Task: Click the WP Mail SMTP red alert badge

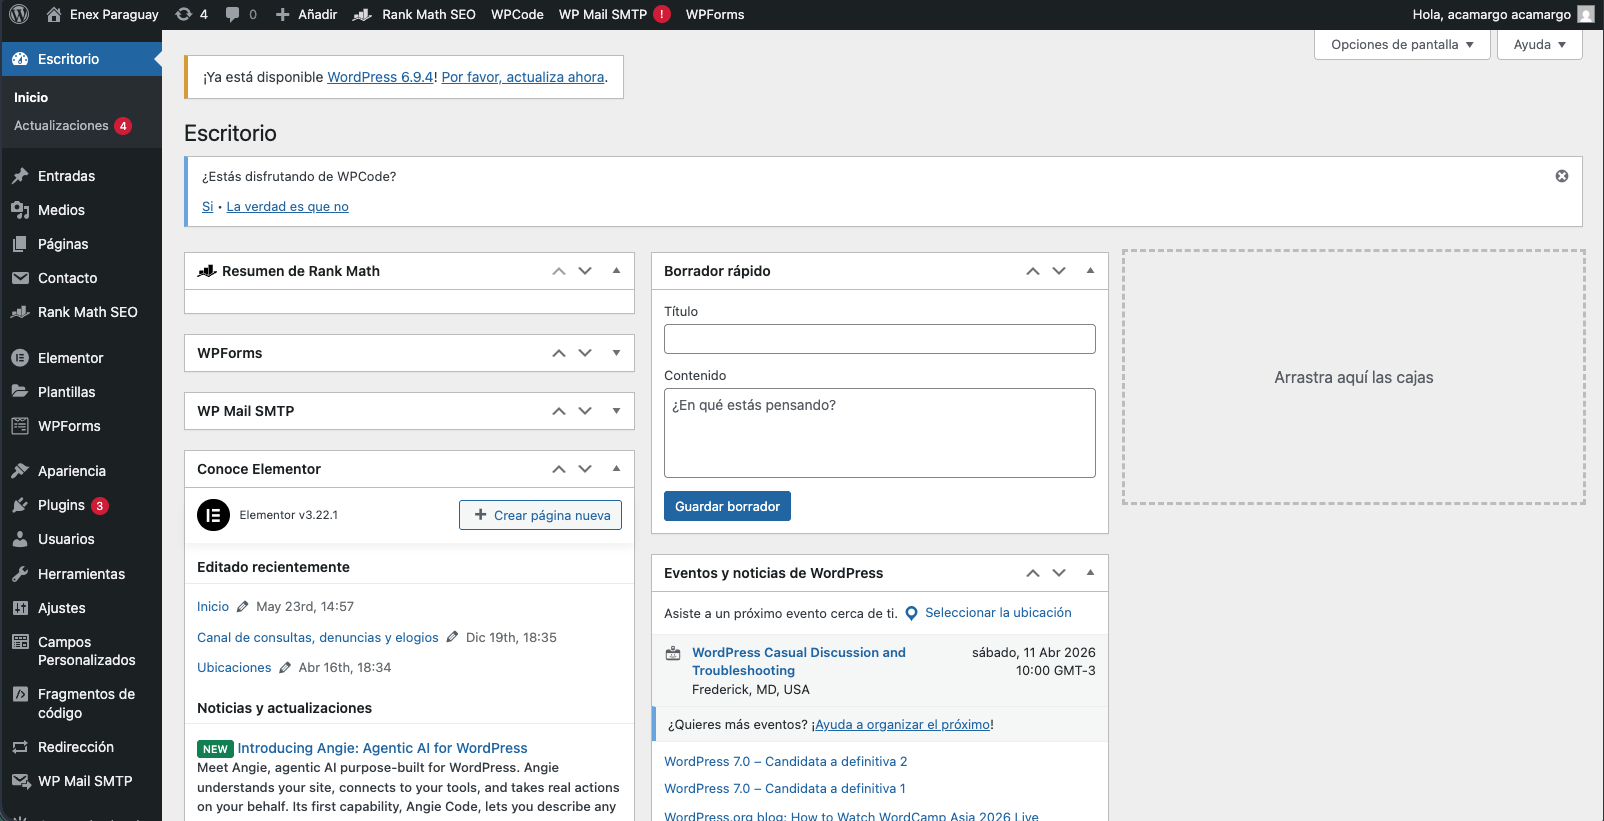Action: pyautogui.click(x=662, y=14)
